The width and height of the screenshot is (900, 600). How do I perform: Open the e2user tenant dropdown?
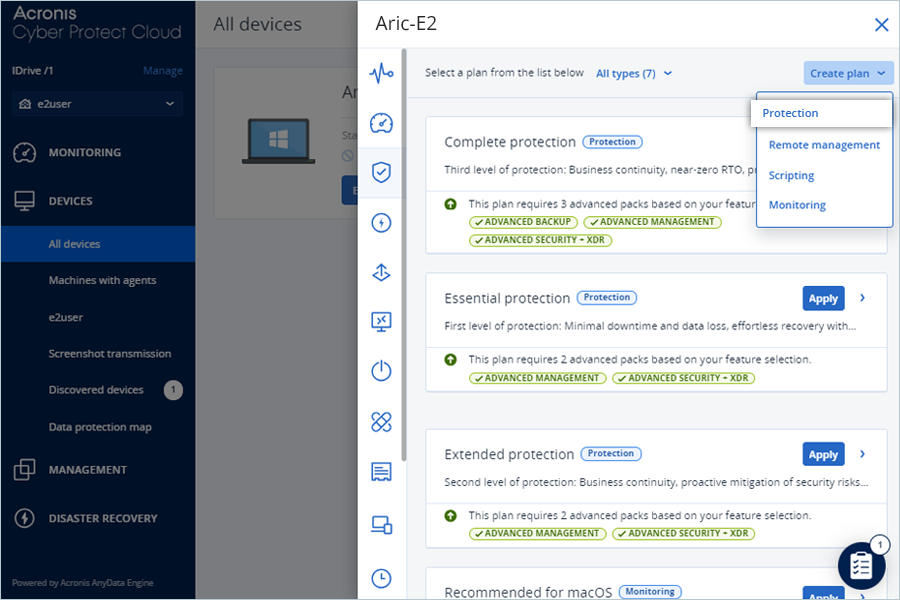pyautogui.click(x=97, y=104)
